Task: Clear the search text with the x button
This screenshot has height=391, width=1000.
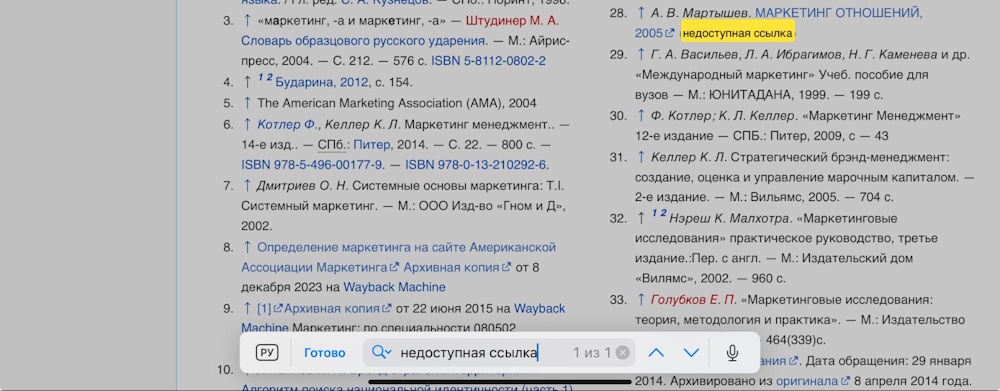Action: coord(622,353)
